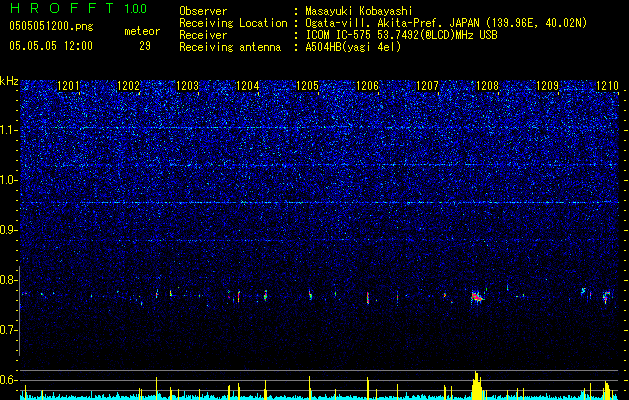Click the 1210 time marker
This screenshot has height=400, width=629.
(x=607, y=86)
